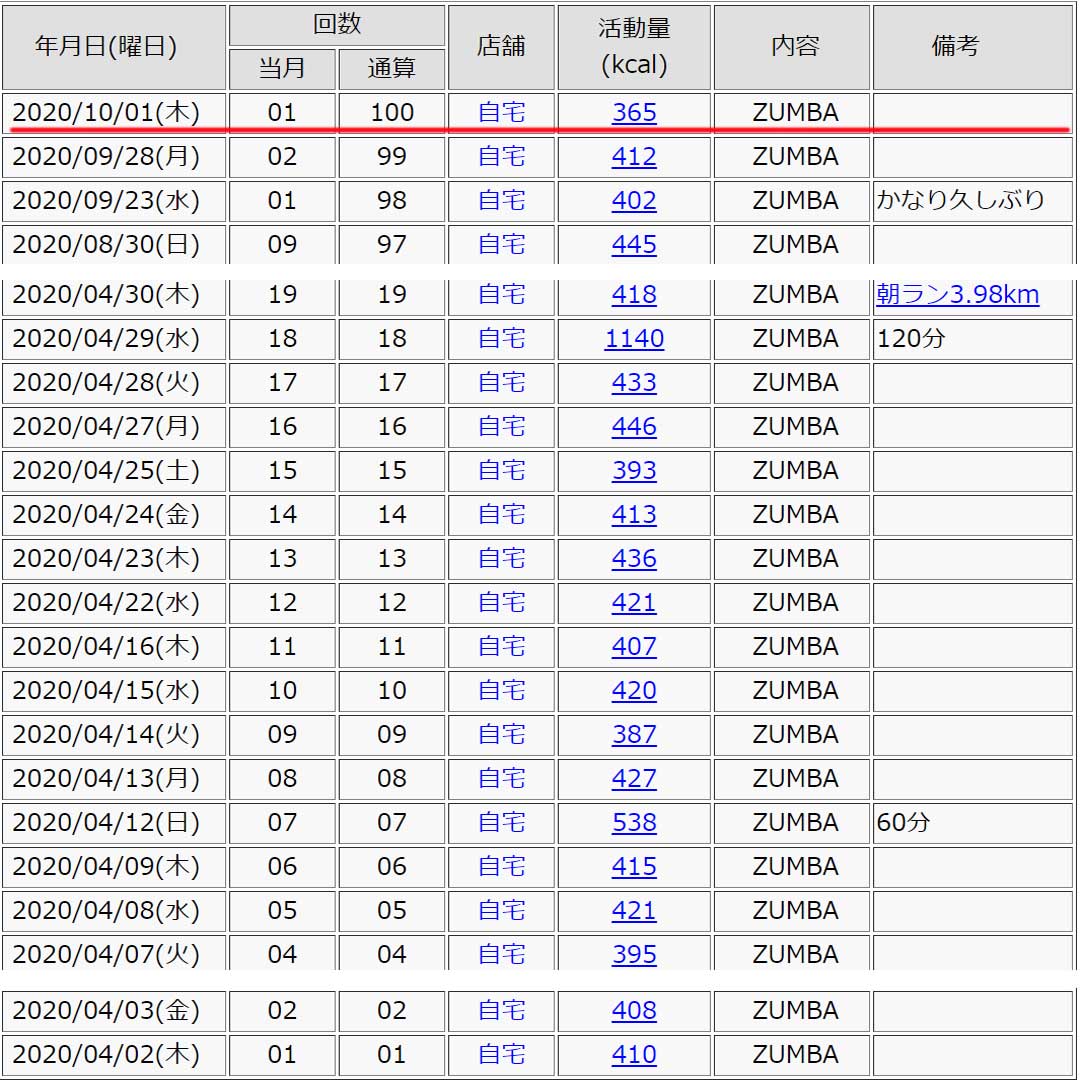This screenshot has width=1080, height=1080.
Task: Open the 445 kcal link for 2020/08/30
Action: (x=634, y=245)
